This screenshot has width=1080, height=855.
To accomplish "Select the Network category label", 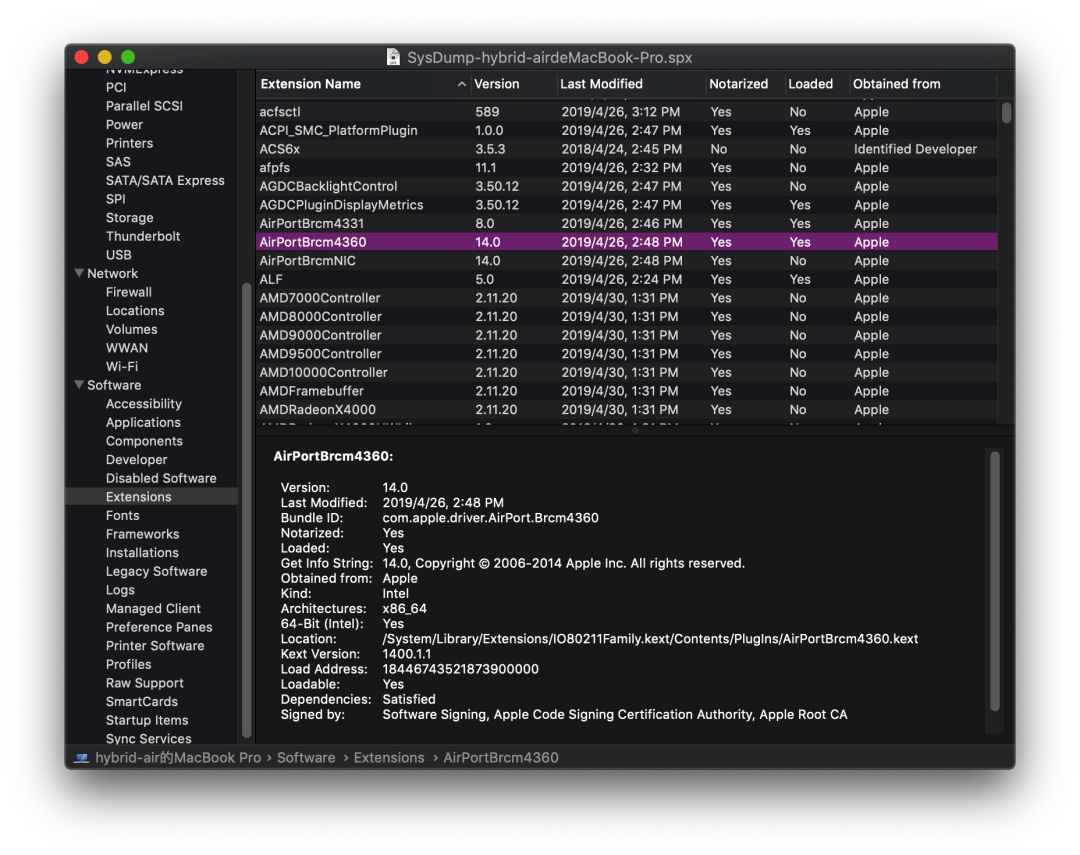I will (112, 274).
